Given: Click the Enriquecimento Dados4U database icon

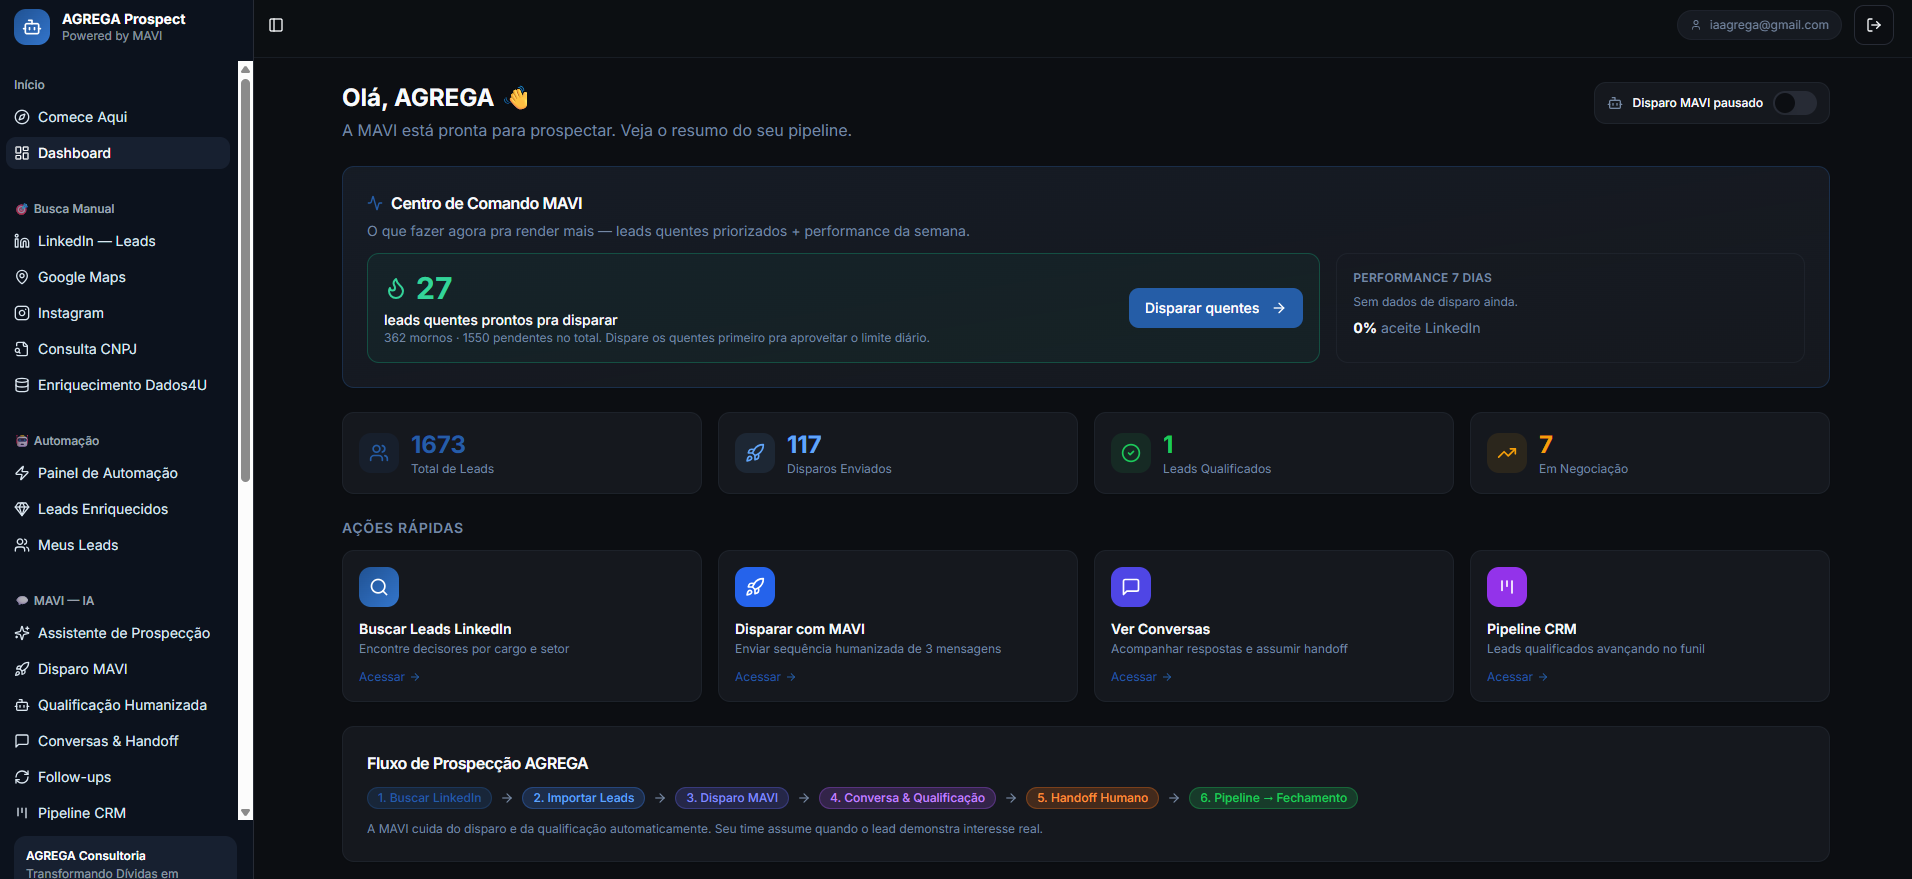Looking at the screenshot, I should pos(22,385).
